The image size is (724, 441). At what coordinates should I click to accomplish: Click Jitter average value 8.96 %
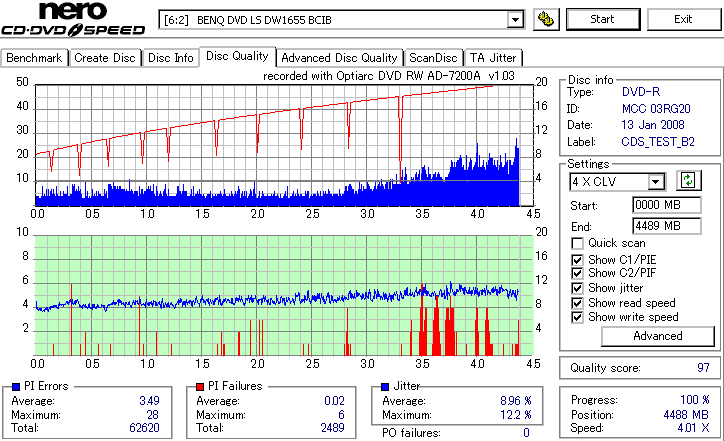point(516,401)
